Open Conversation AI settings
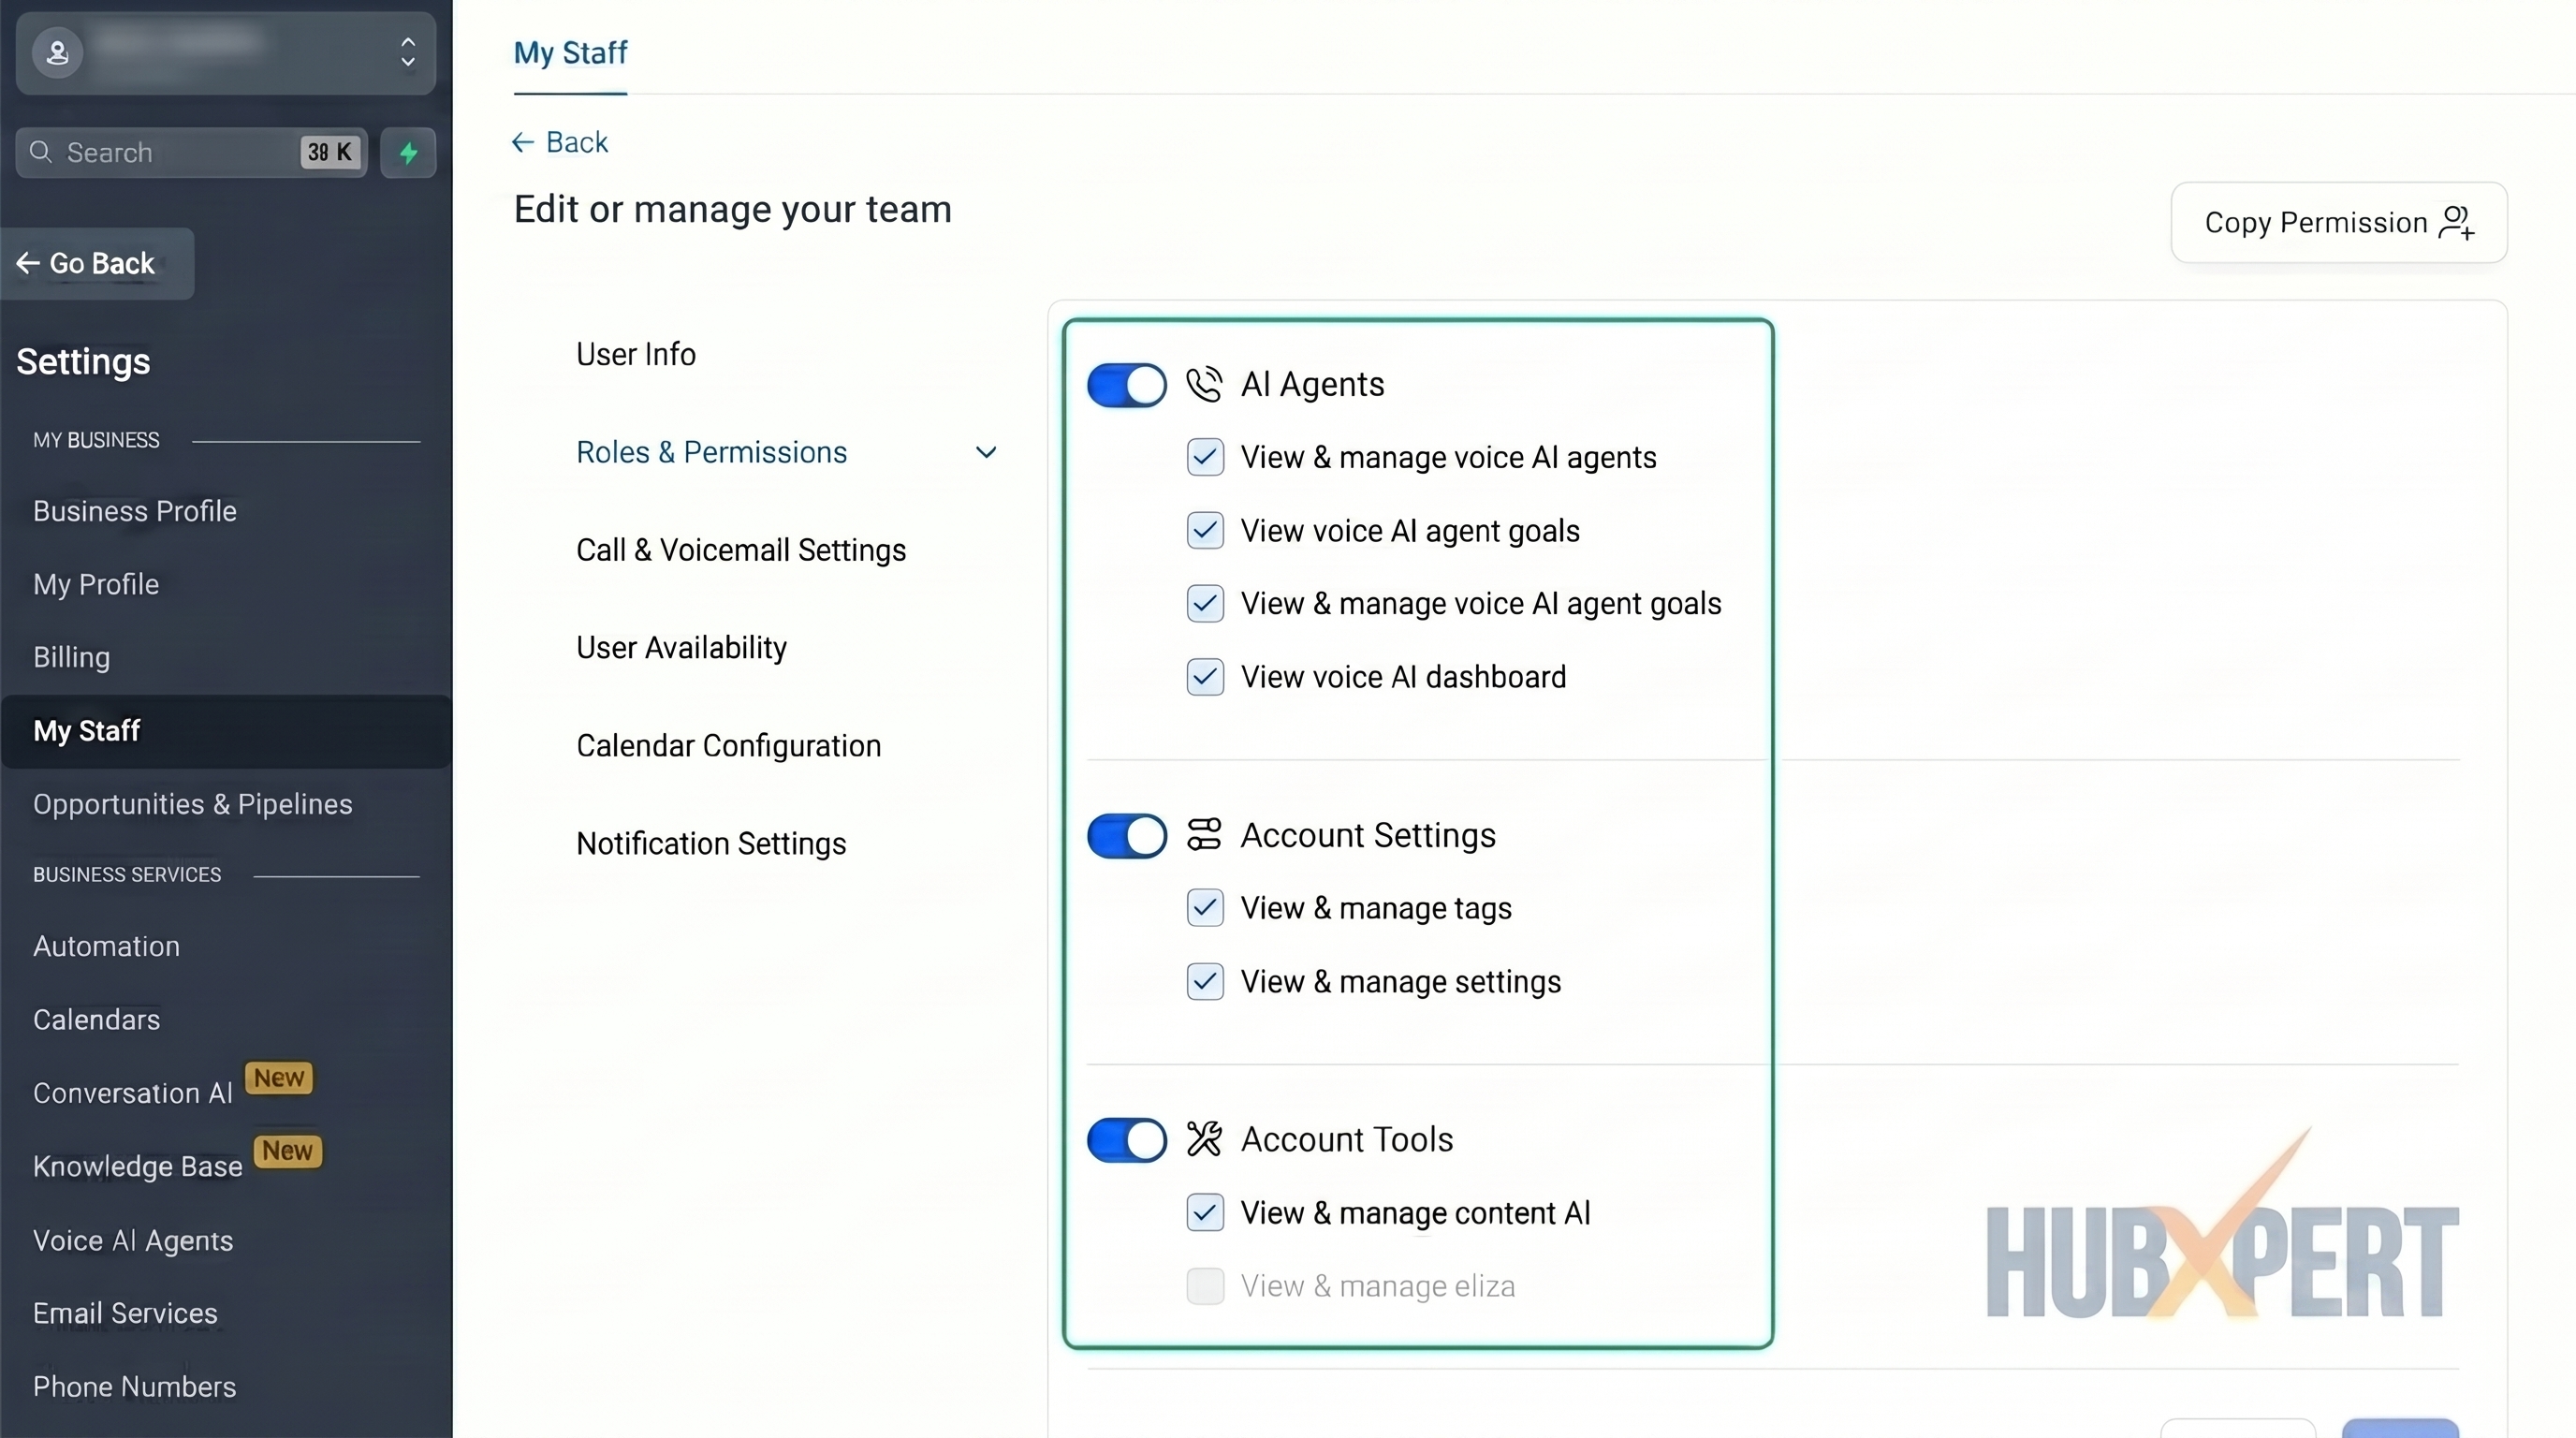Screen dimensions: 2576x1438 (133, 1093)
